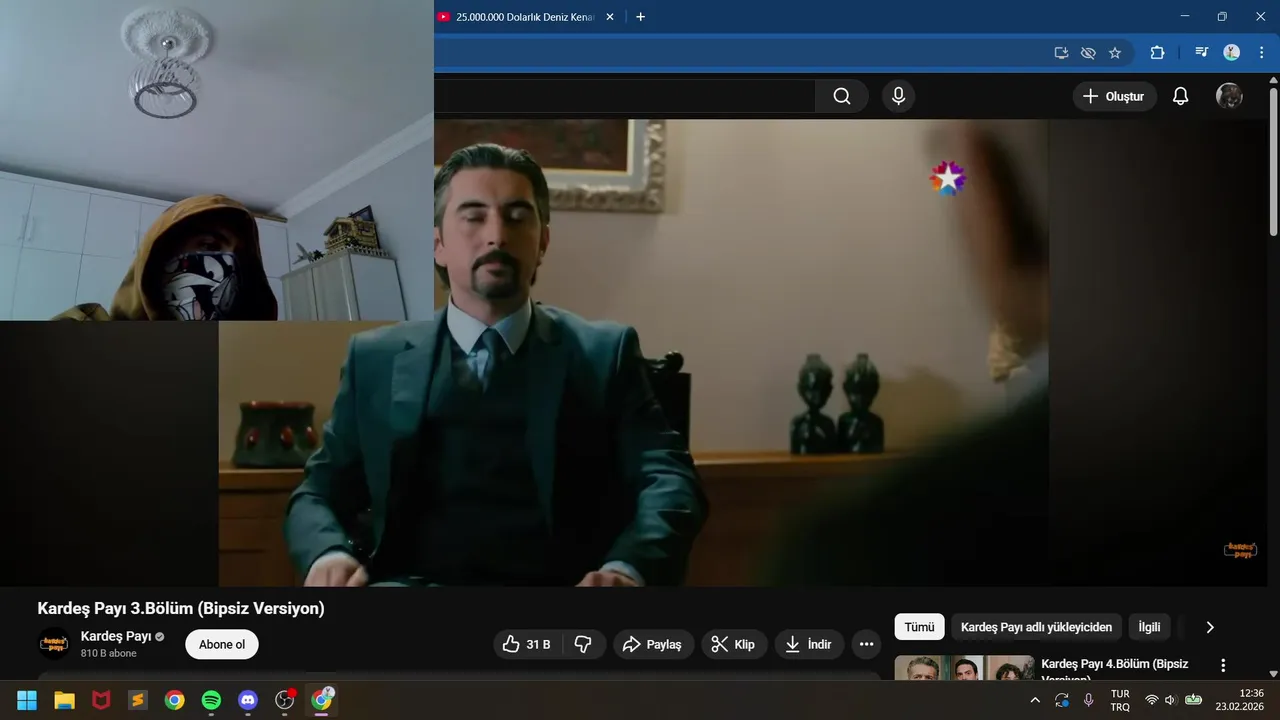
Task: Open more actions three-dot button under video
Action: point(866,644)
